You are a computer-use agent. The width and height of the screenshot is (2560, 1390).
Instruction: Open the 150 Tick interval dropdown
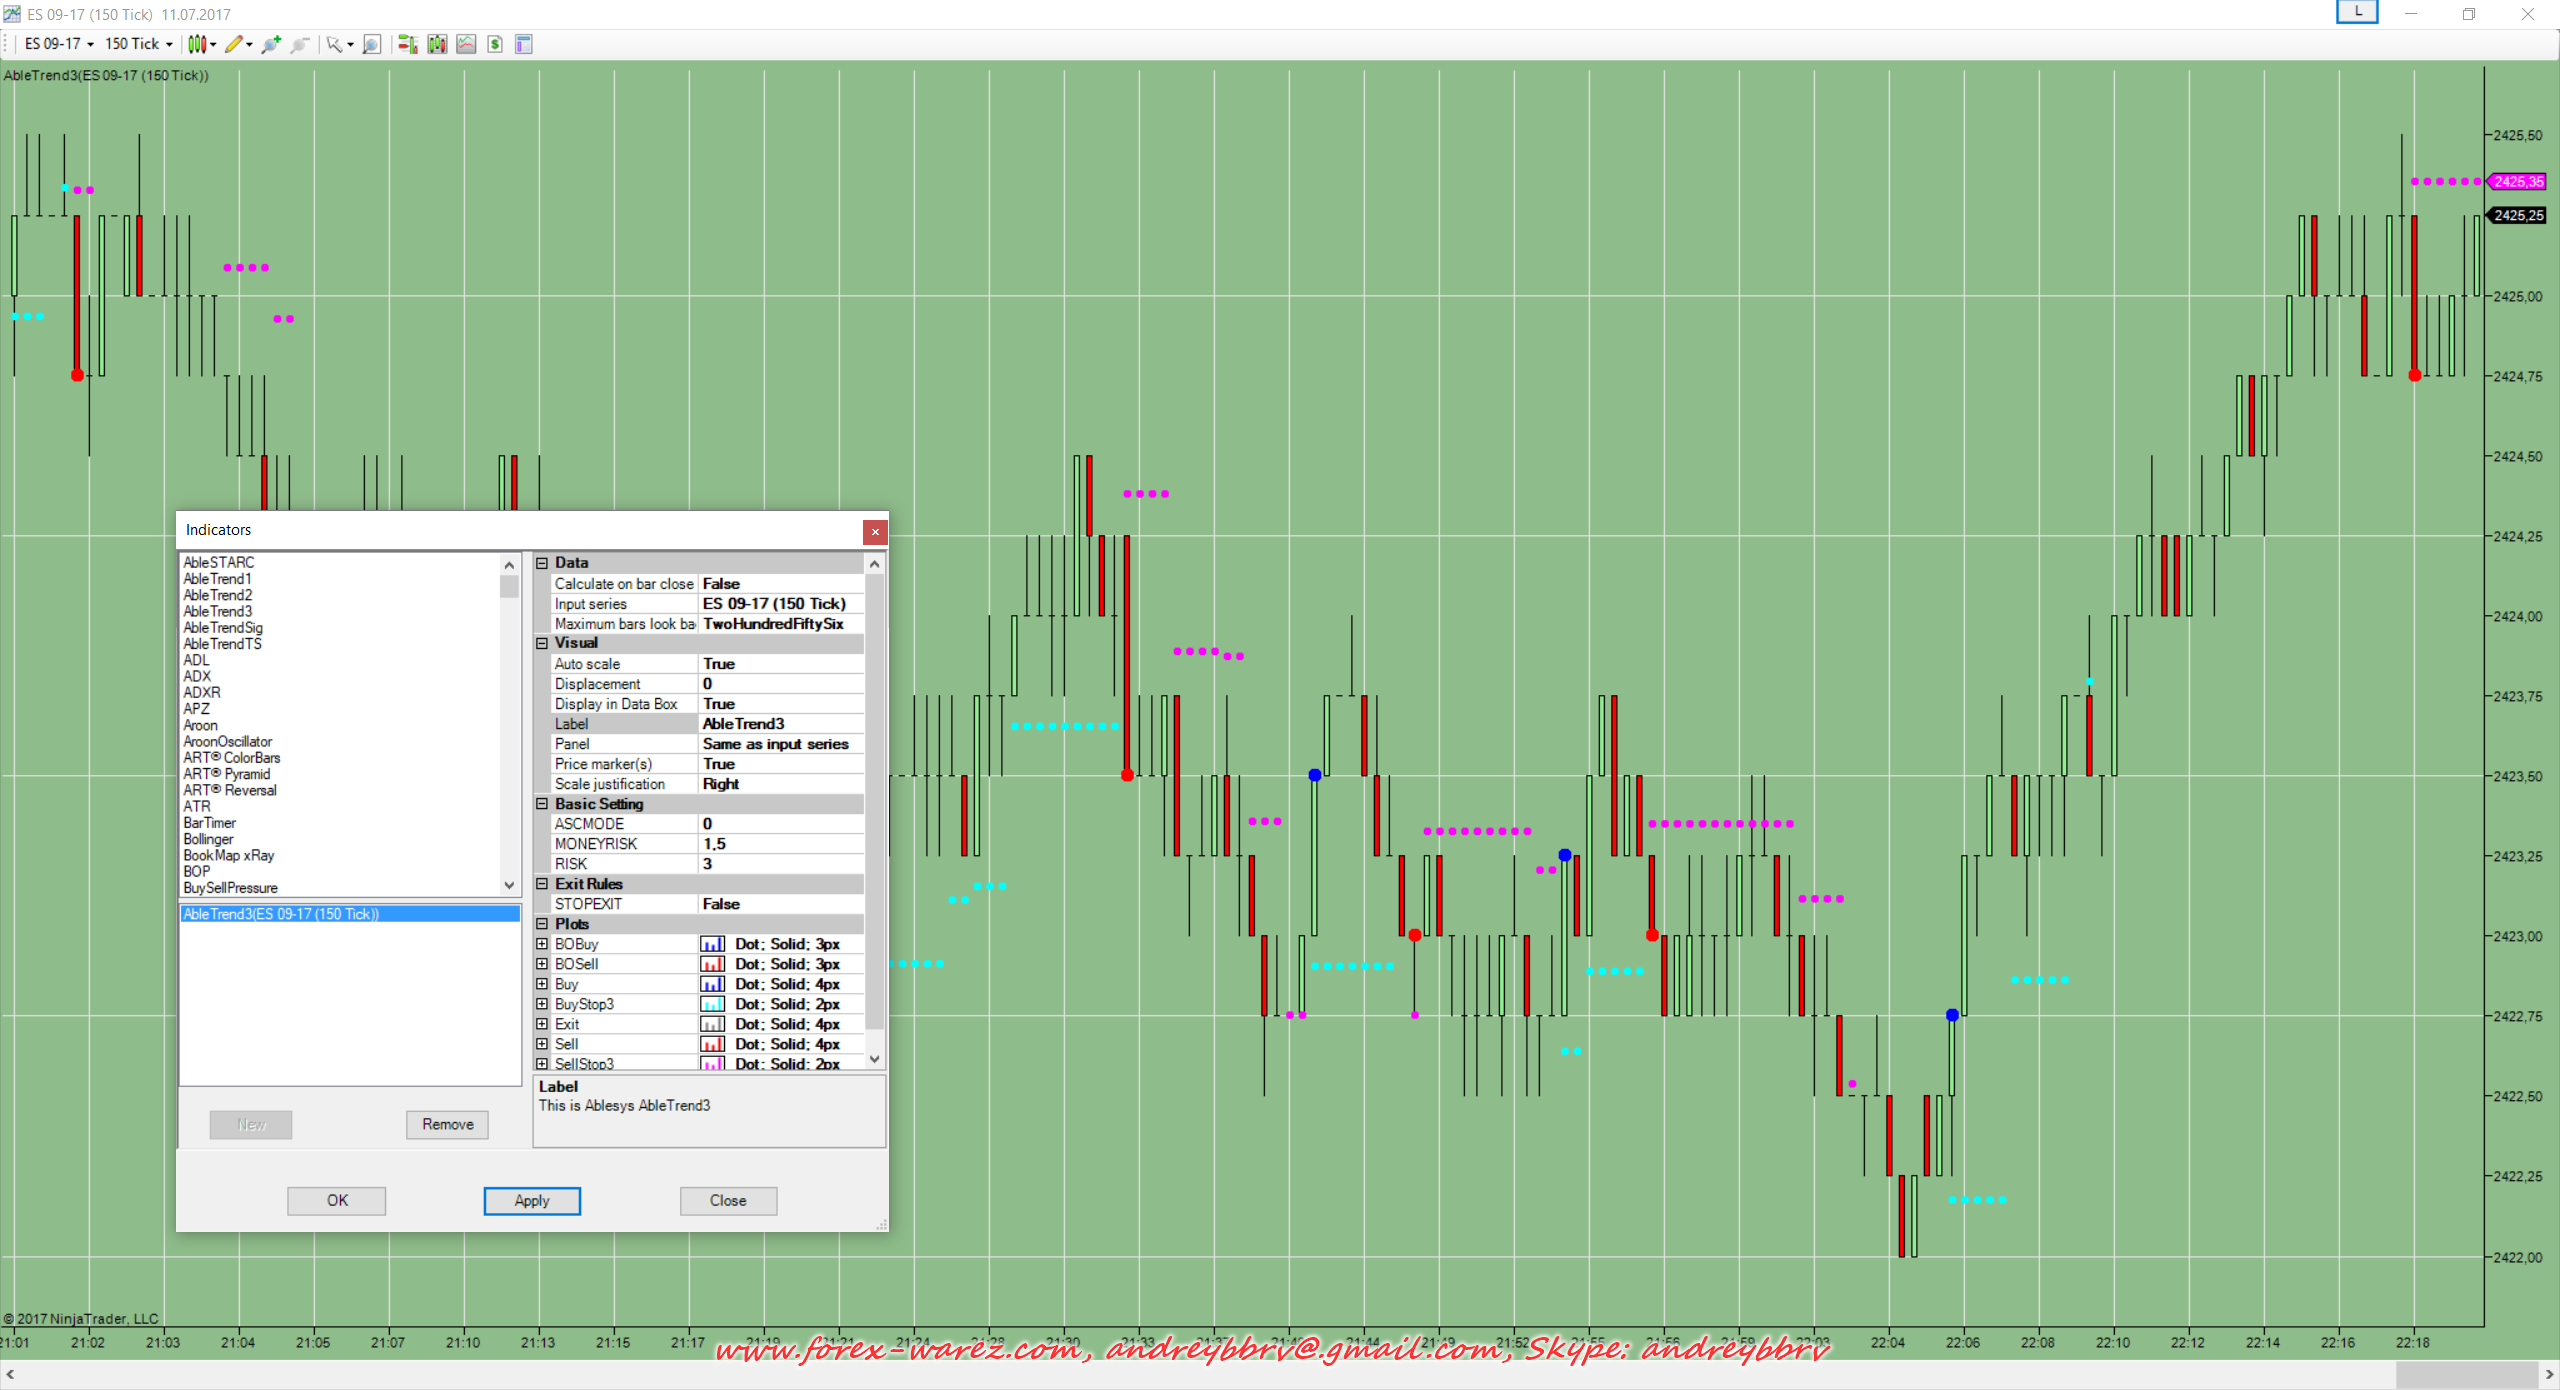tap(138, 44)
